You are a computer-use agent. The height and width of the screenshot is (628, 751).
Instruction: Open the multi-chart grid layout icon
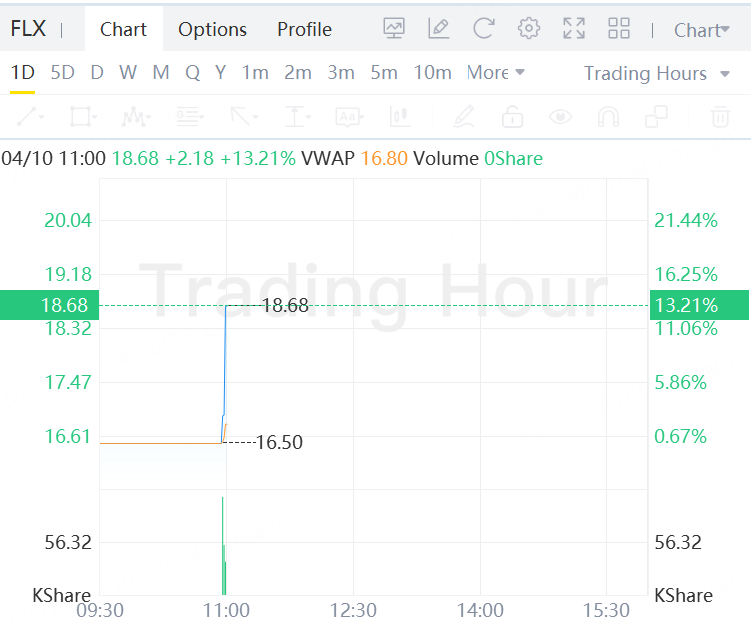619,28
